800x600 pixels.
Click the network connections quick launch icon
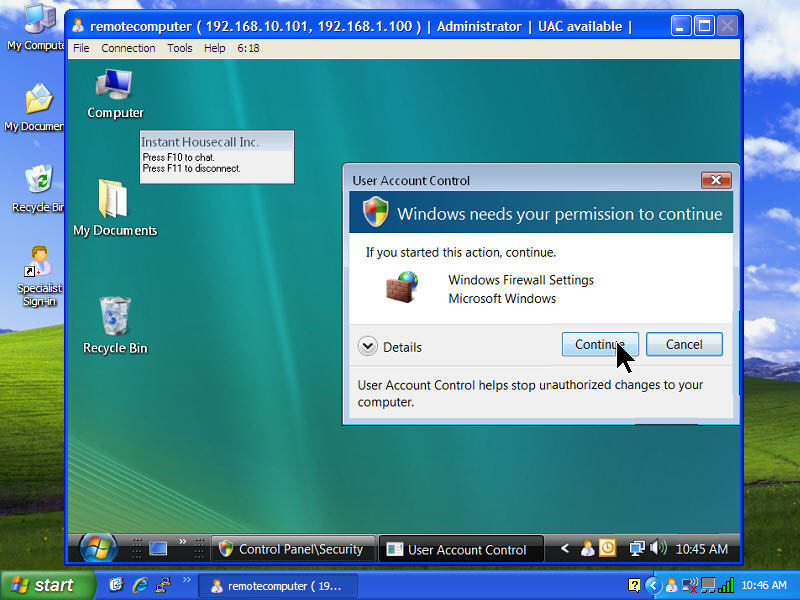pos(163,585)
